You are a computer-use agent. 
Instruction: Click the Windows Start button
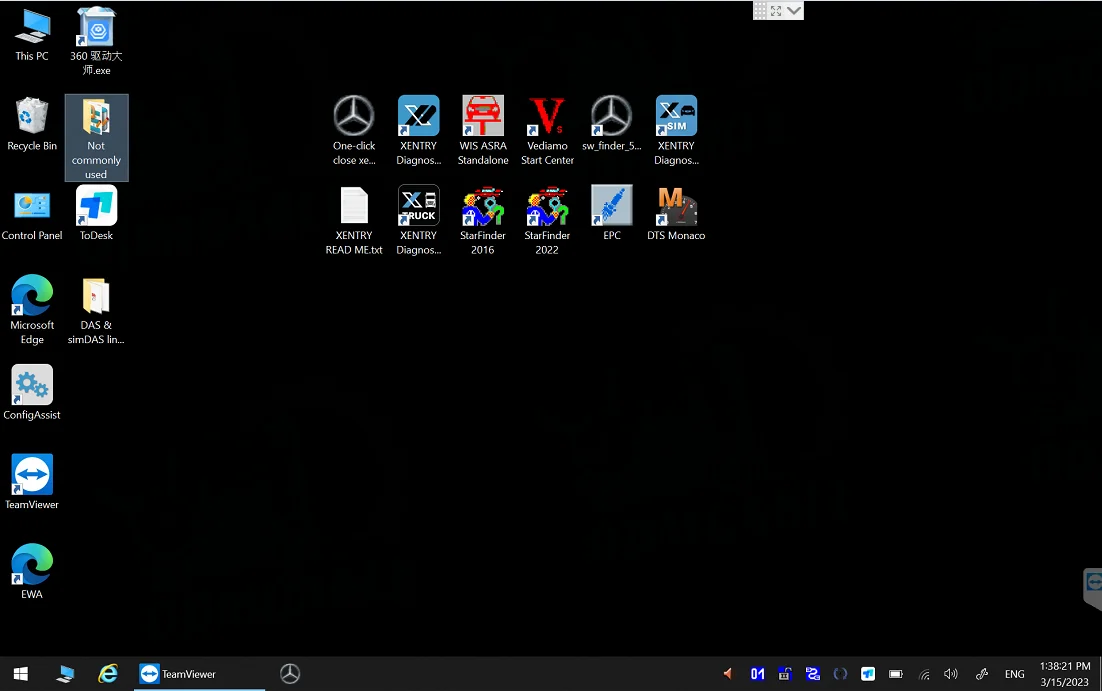pos(20,674)
